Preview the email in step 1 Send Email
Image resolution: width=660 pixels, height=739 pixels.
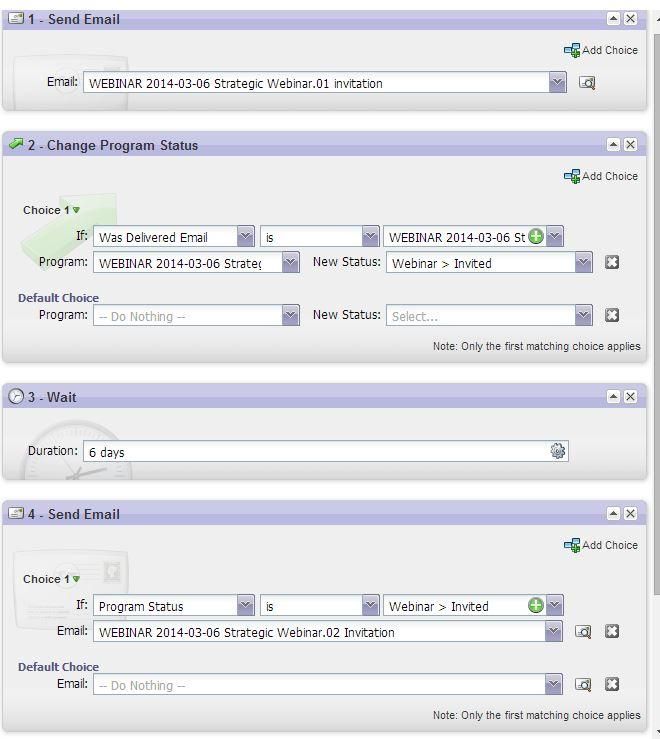[587, 83]
